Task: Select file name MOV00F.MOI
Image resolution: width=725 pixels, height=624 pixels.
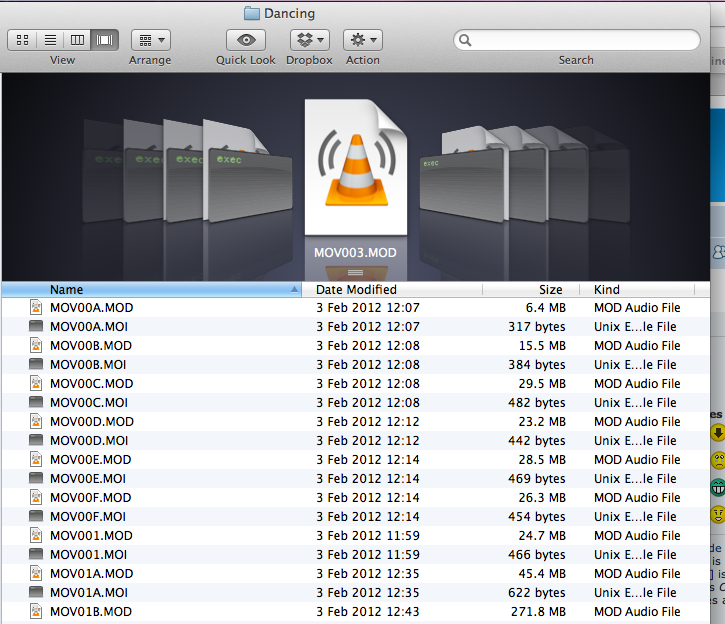Action: point(88,517)
